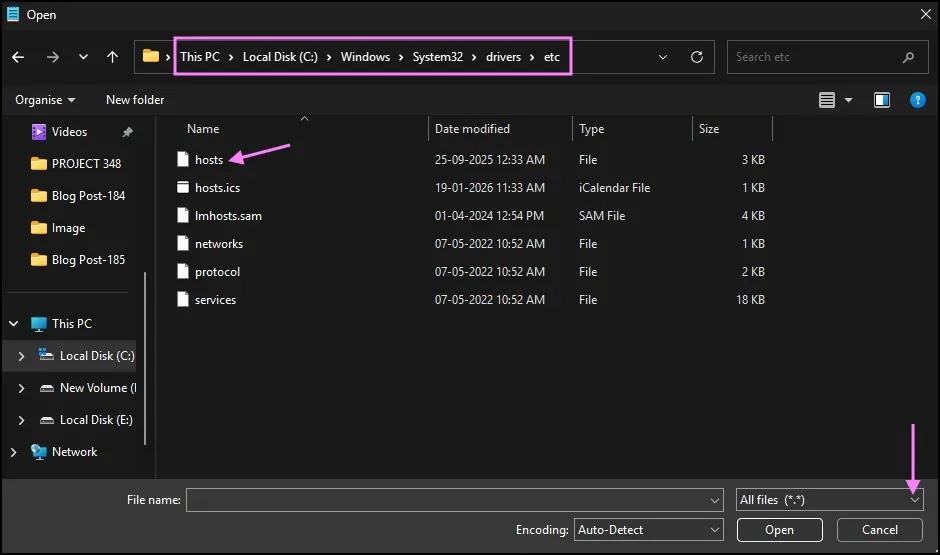Select 'System32' breadcrumb segment

click(x=437, y=57)
